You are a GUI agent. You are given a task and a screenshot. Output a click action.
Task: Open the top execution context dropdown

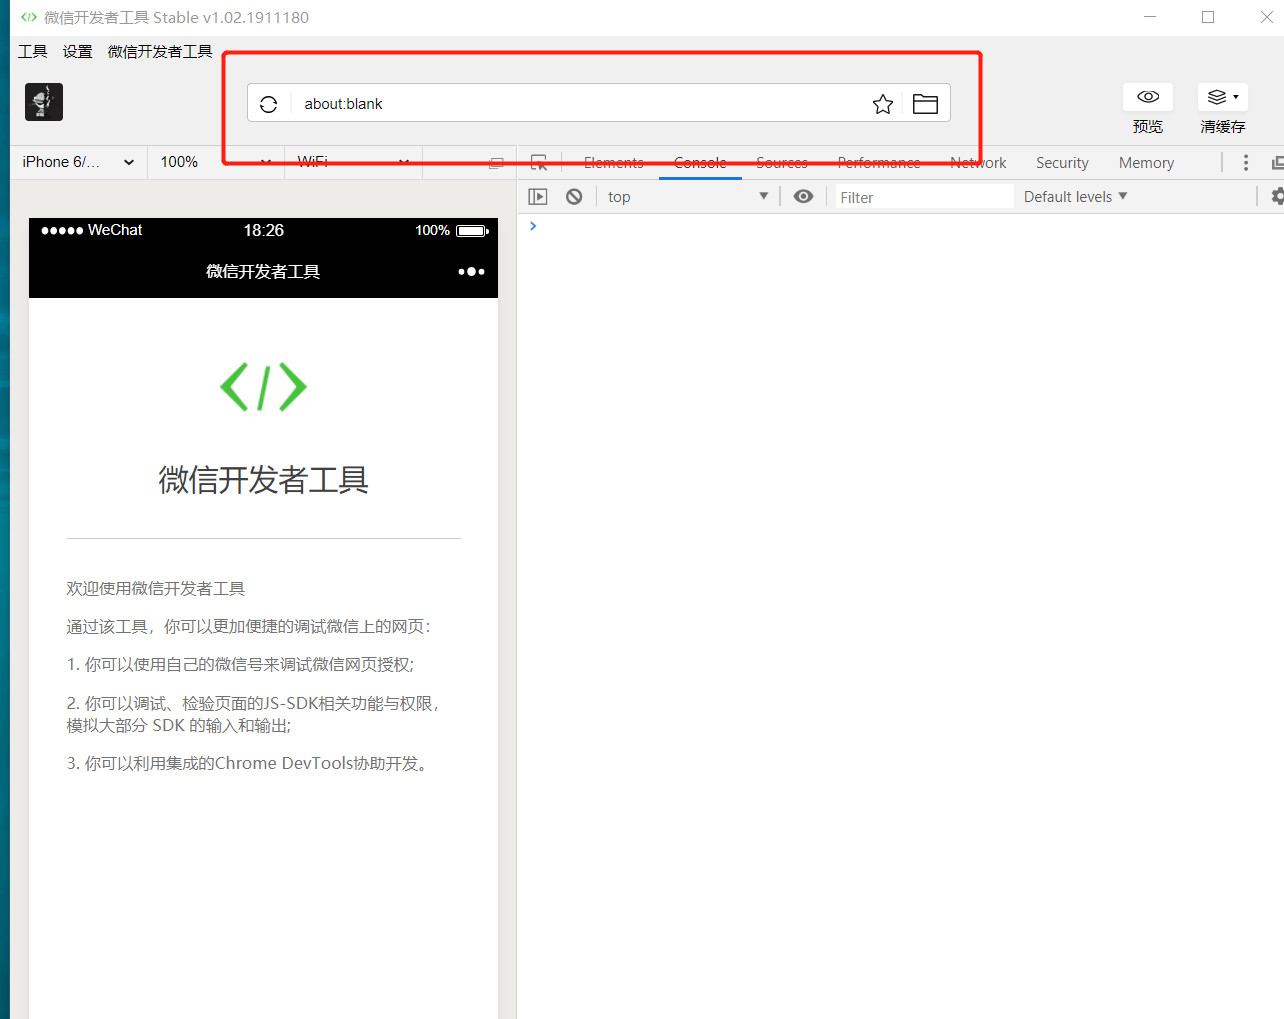pyautogui.click(x=688, y=197)
